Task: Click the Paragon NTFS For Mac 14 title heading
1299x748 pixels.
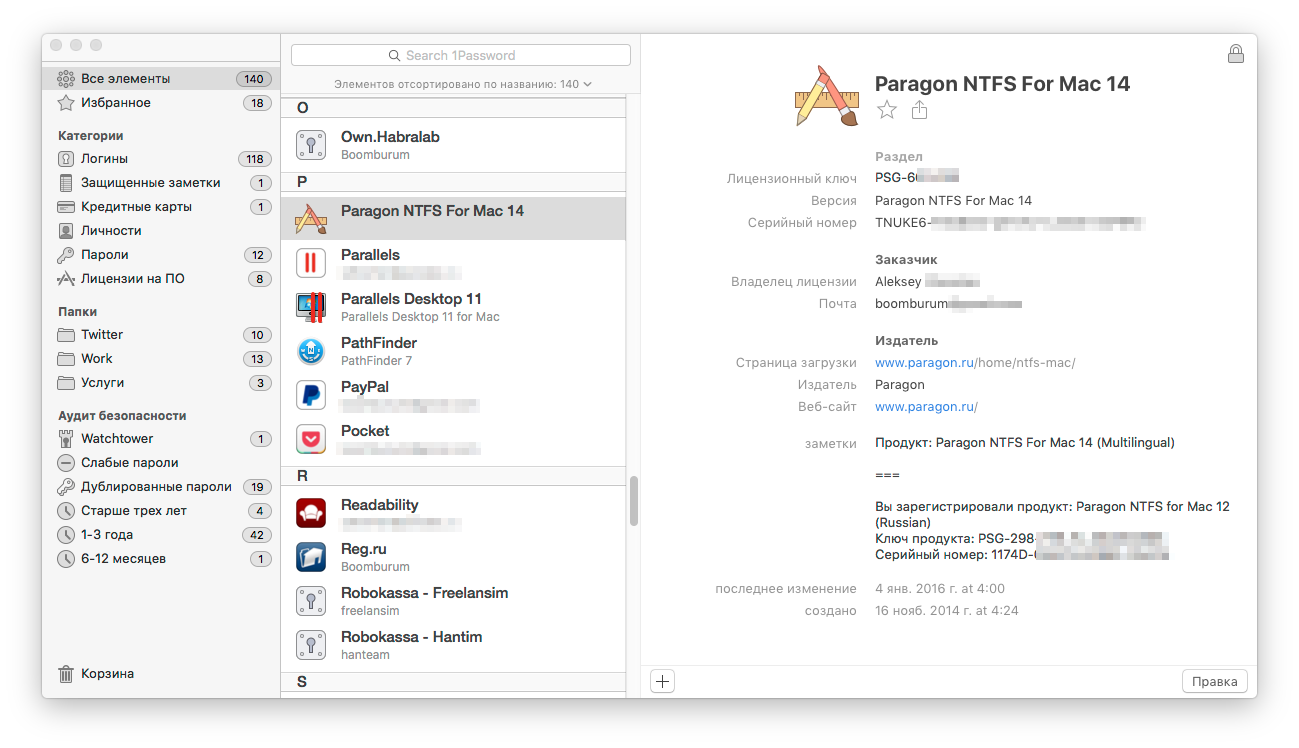Action: click(1002, 84)
